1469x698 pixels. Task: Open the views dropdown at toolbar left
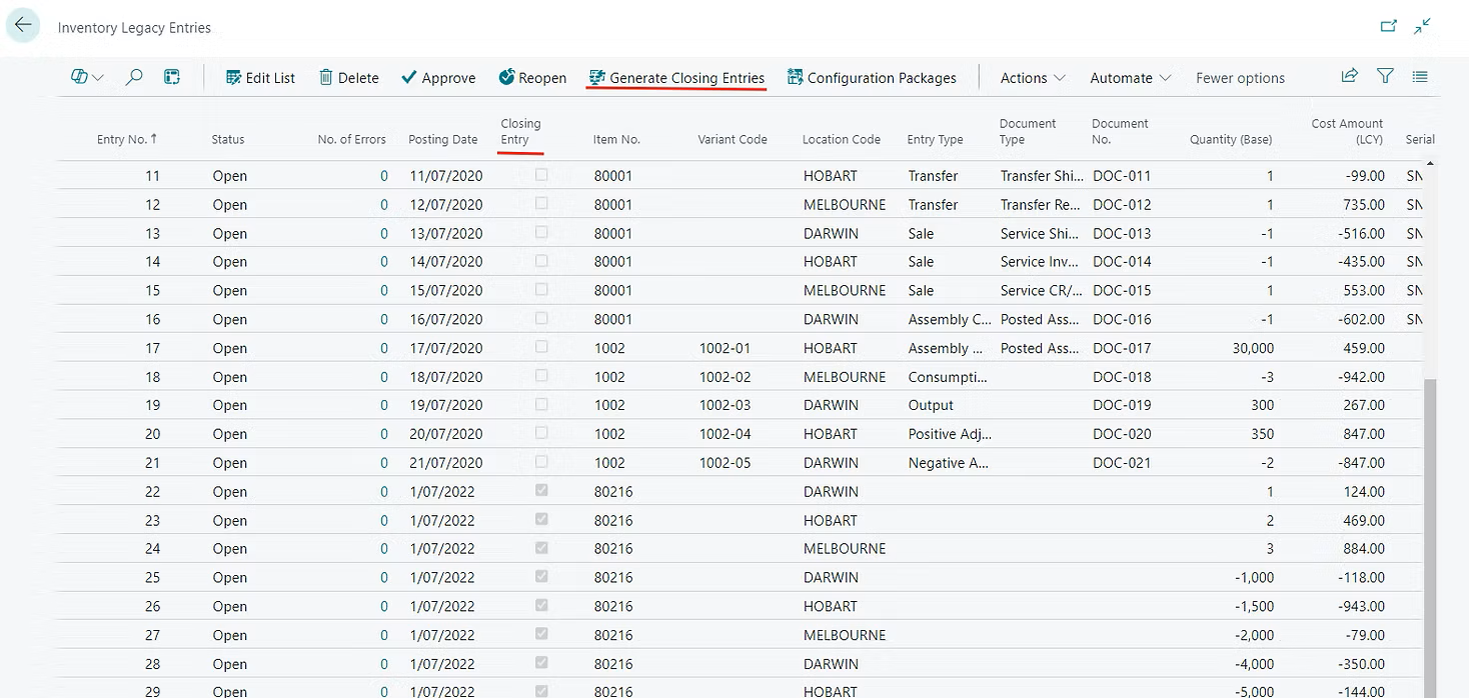pyautogui.click(x=88, y=77)
